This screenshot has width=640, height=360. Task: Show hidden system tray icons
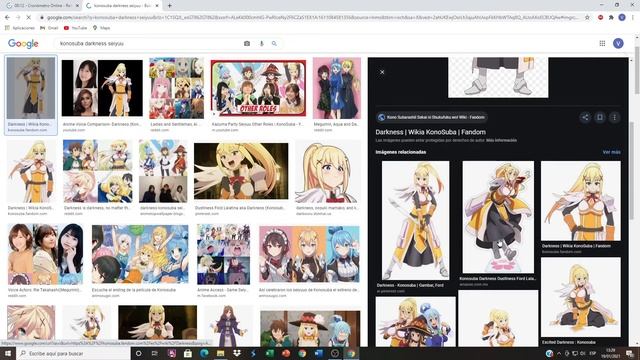coord(559,353)
